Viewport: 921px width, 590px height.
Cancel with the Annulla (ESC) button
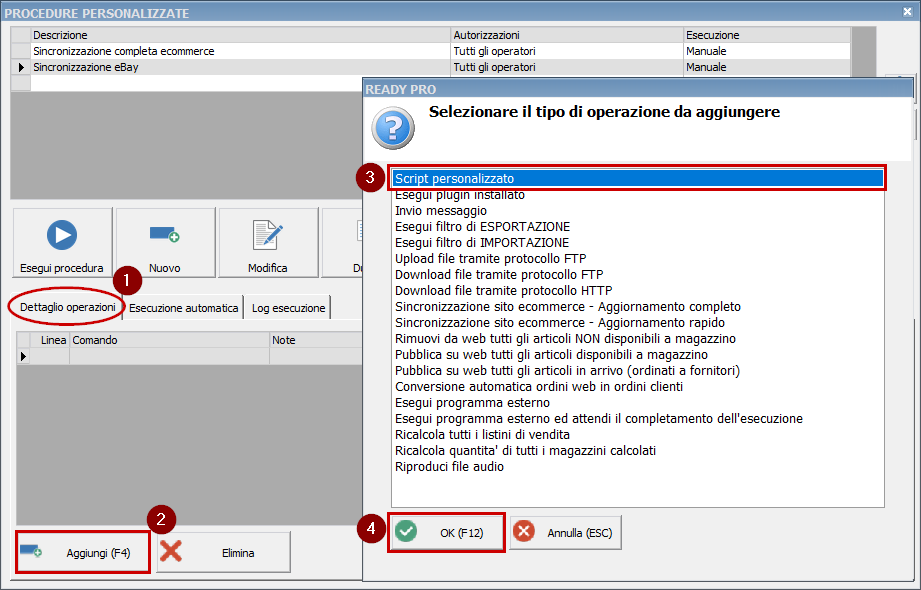[565, 533]
